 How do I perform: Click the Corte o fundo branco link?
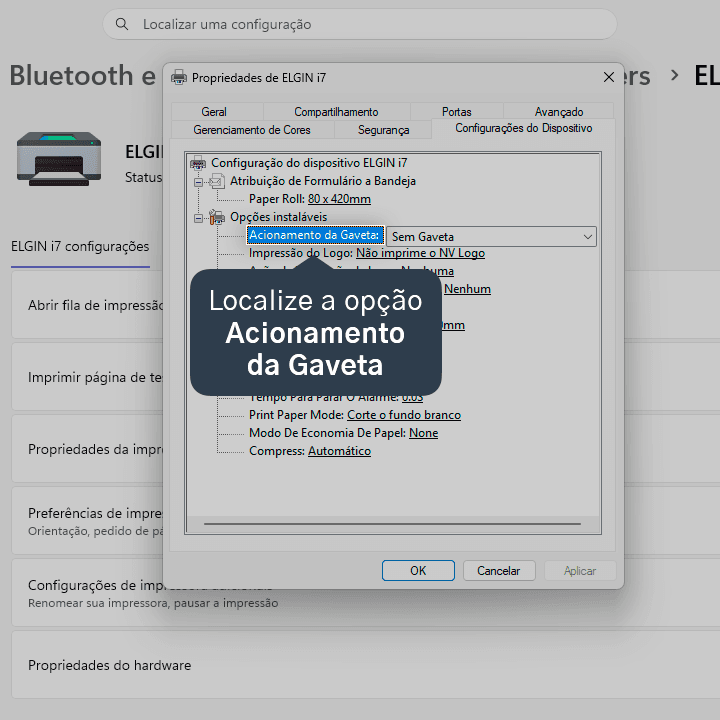(404, 415)
